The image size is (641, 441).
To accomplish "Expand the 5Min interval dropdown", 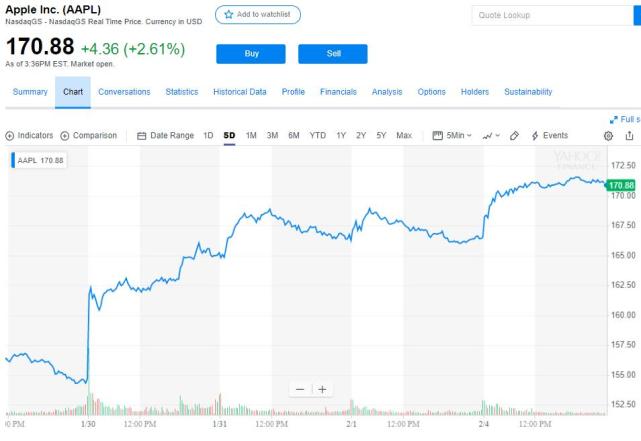I will point(452,136).
